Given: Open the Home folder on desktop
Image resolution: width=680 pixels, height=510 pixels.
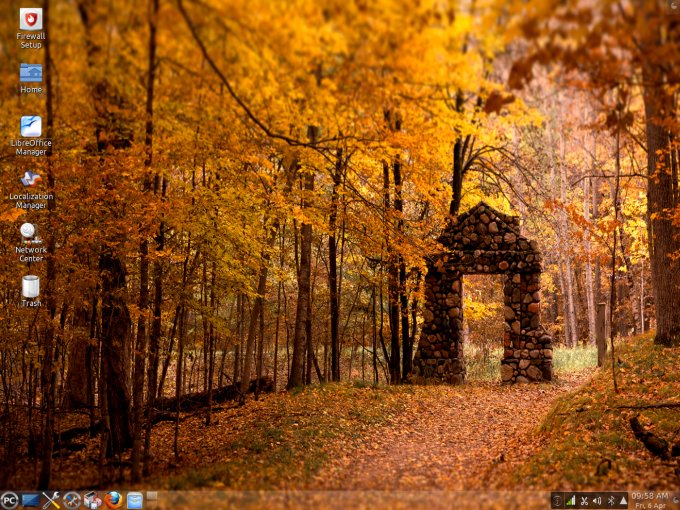Looking at the screenshot, I should (x=31, y=73).
